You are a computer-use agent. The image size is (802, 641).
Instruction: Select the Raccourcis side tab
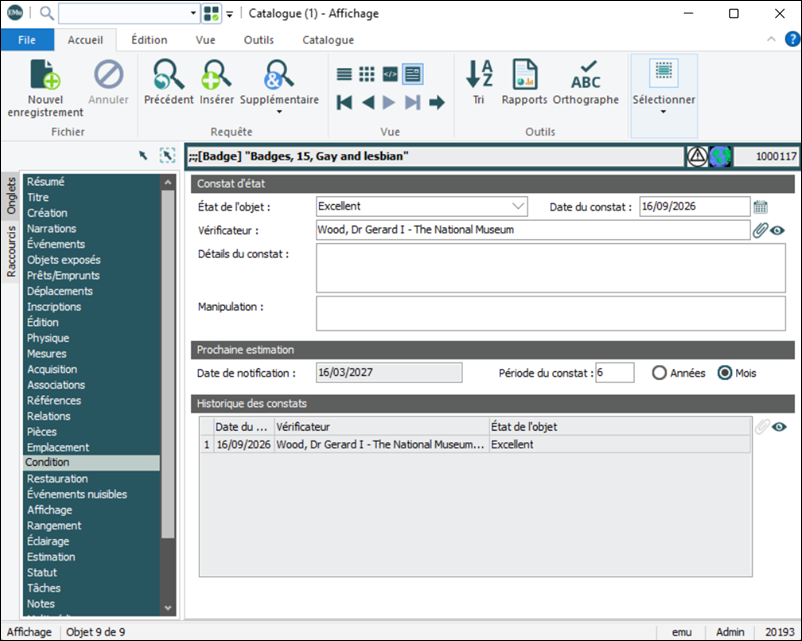tap(11, 251)
